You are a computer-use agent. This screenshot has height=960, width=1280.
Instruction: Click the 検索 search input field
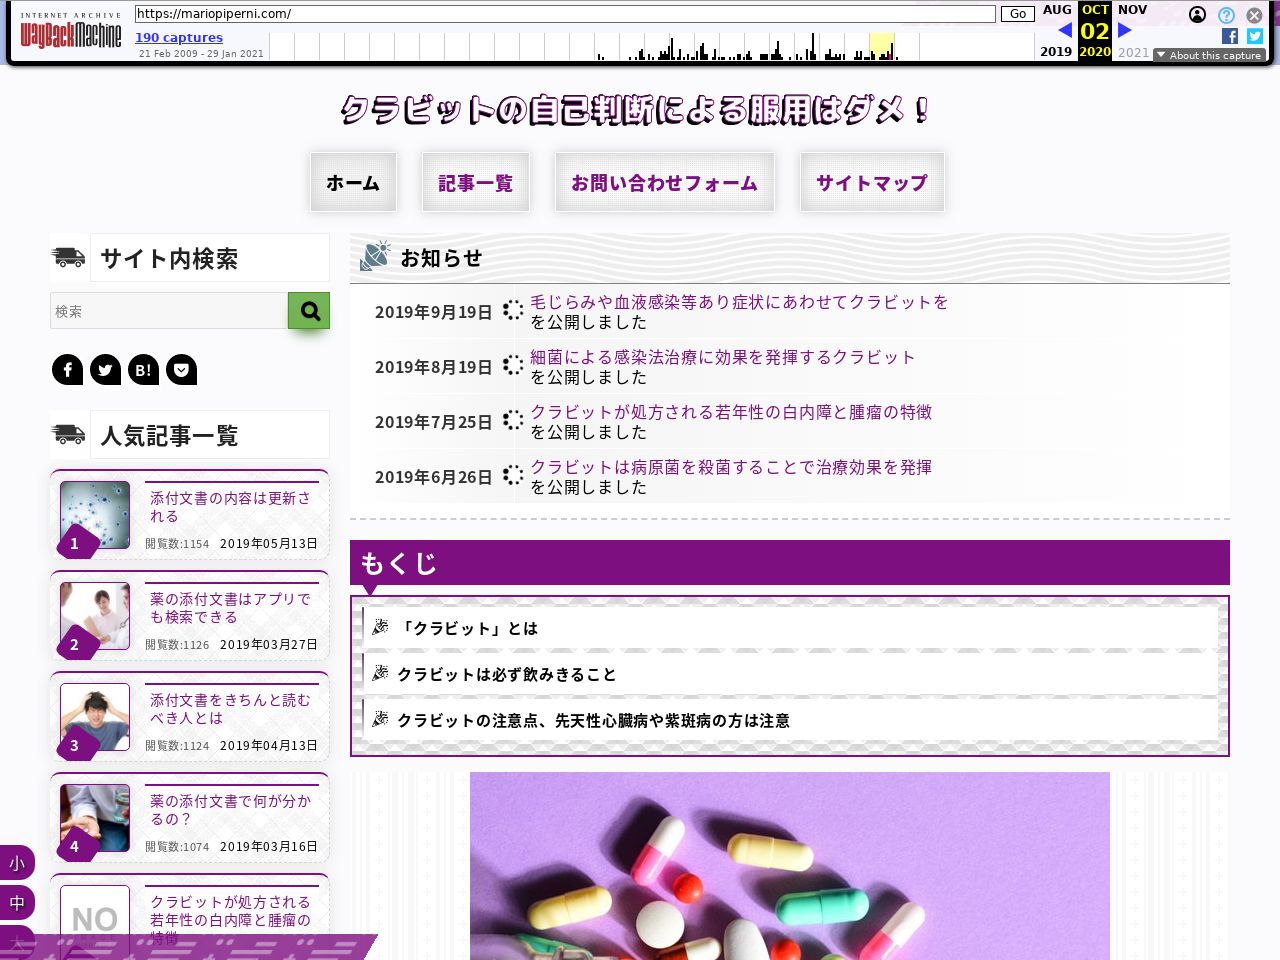coord(169,311)
